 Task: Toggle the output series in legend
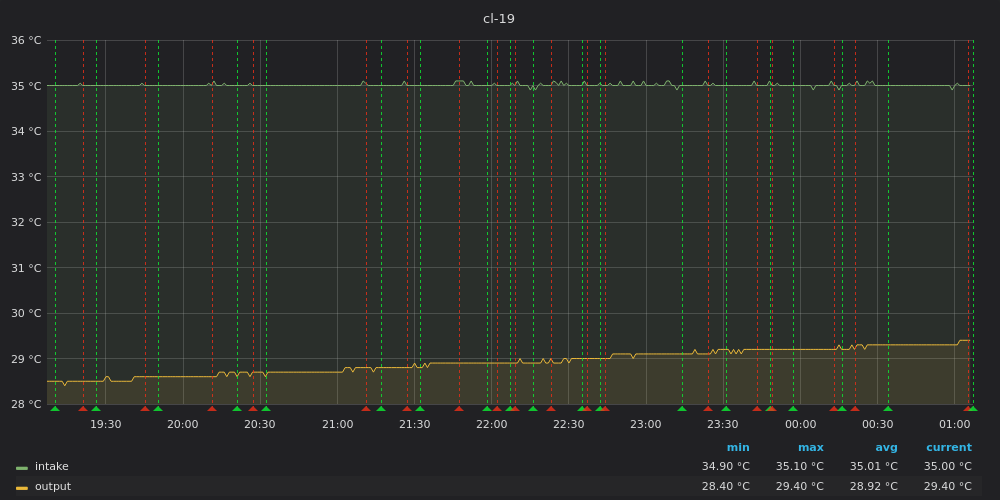(52, 487)
